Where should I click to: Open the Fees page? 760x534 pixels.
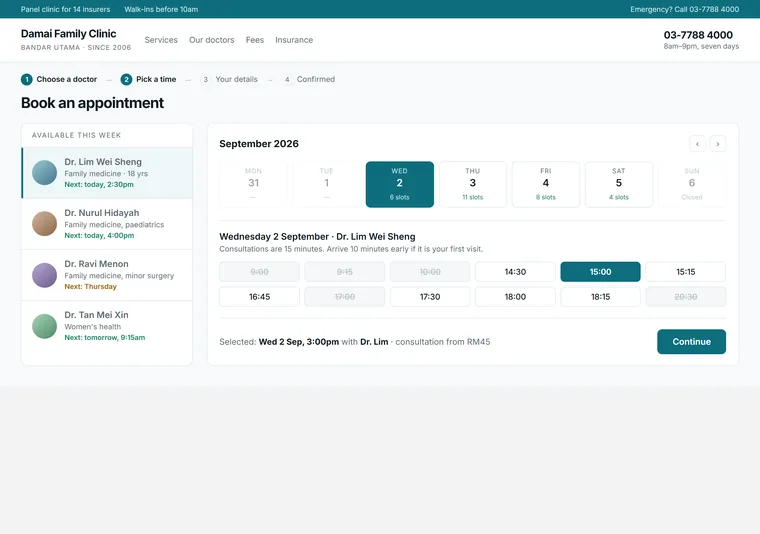click(254, 40)
